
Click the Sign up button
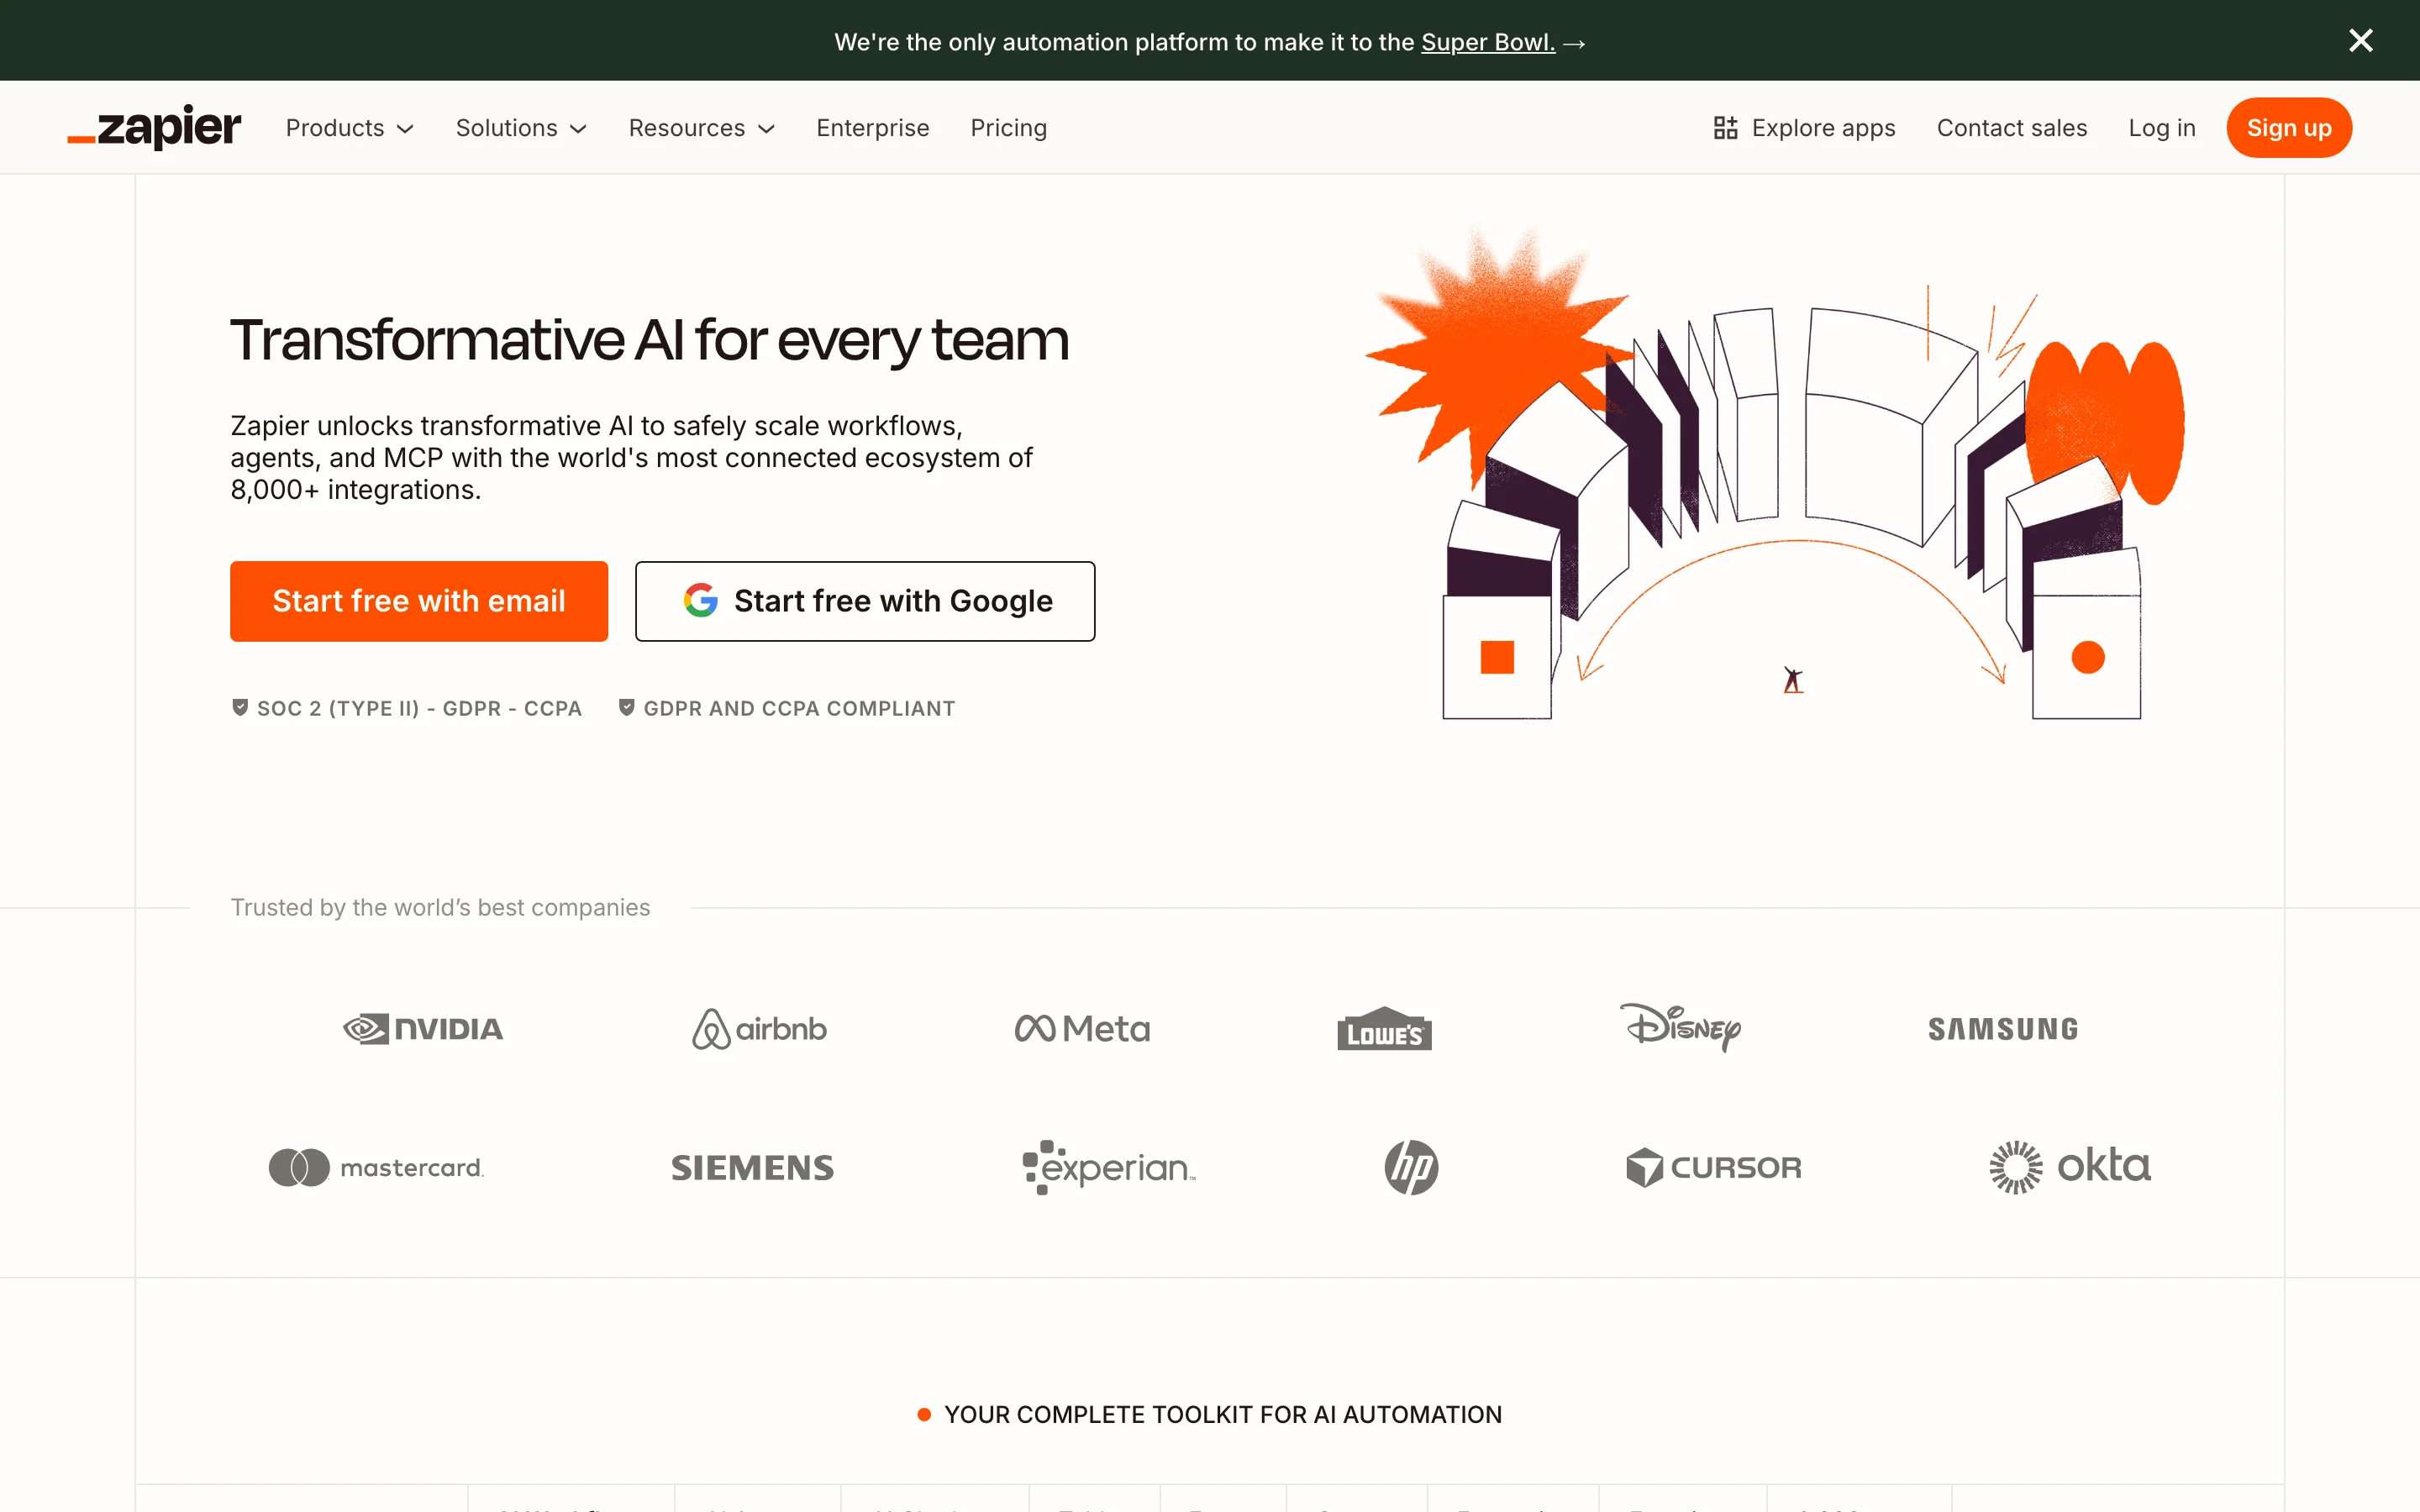click(2289, 127)
